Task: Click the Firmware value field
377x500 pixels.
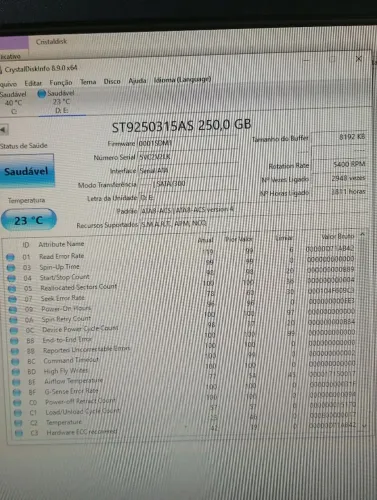Action: coord(187,143)
